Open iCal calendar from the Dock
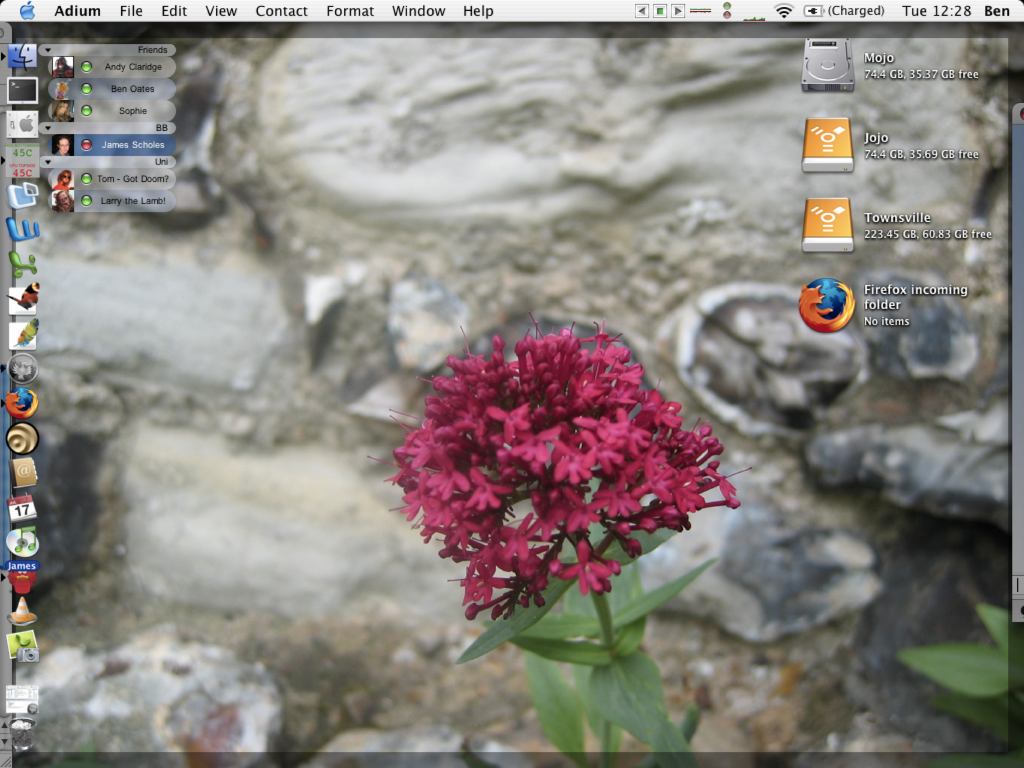The height and width of the screenshot is (768, 1024). click(x=22, y=507)
